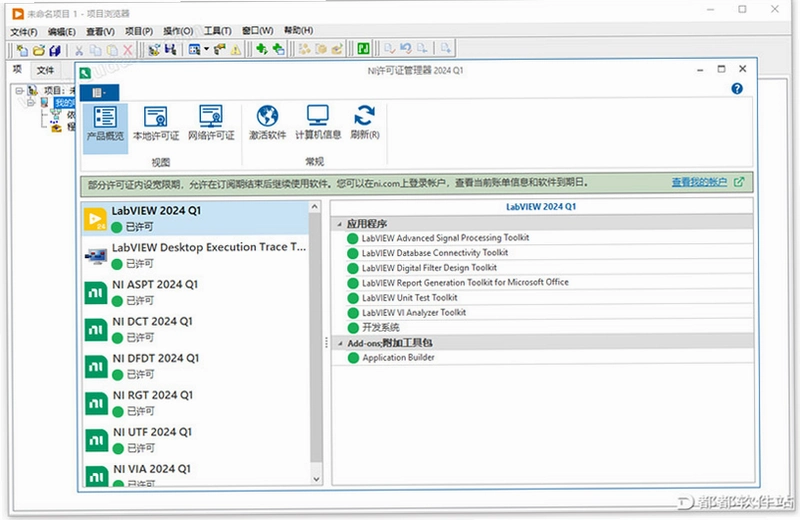
Task: Open the 窗口(W) menu
Action: pyautogui.click(x=257, y=31)
